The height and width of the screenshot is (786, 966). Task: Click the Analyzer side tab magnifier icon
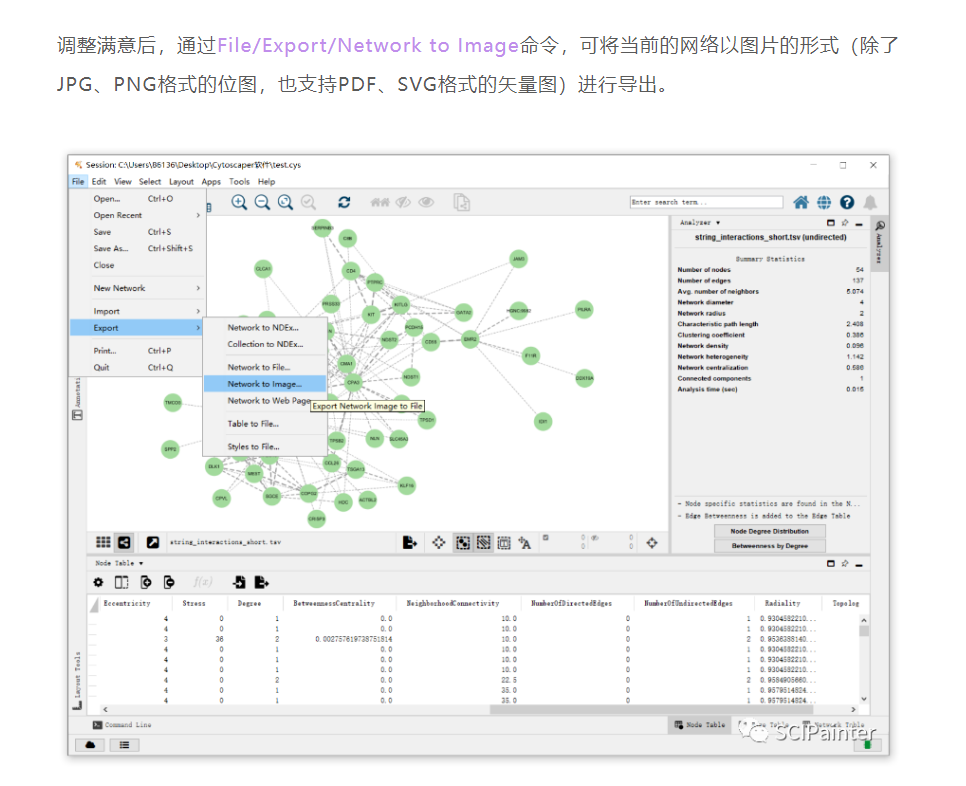880,225
